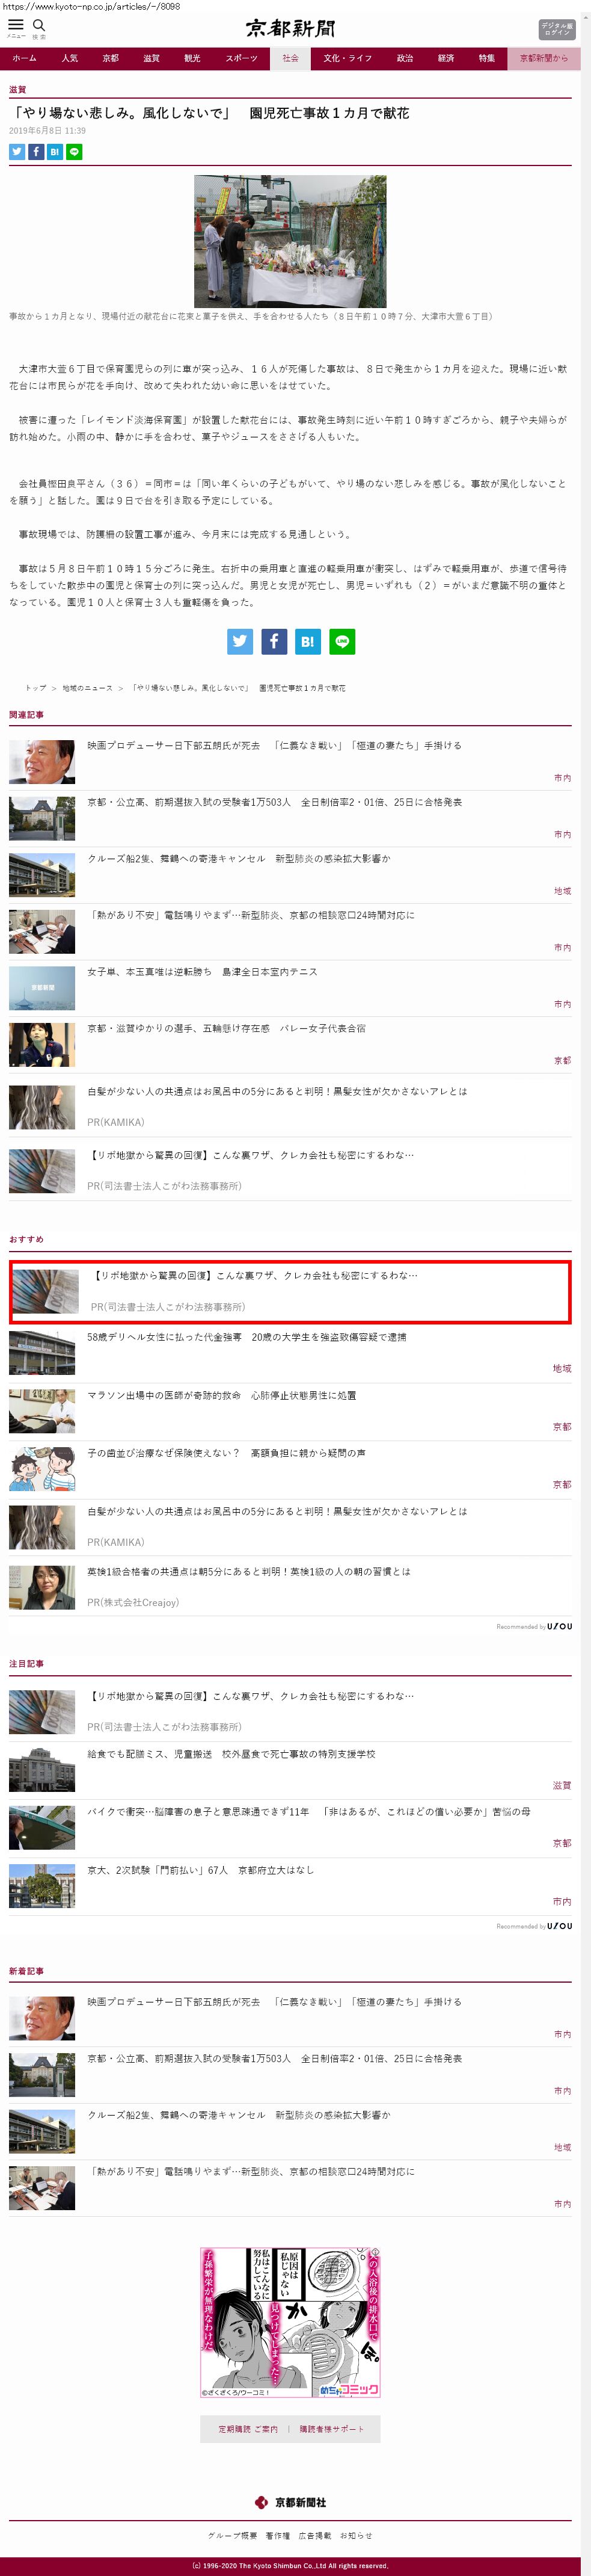Click the 読者様サポート link
This screenshot has width=591, height=2576.
click(x=332, y=2429)
